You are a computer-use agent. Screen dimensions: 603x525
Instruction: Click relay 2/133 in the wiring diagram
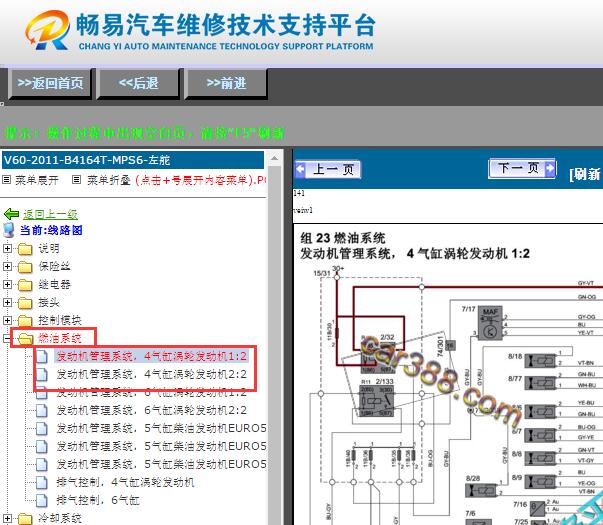point(376,401)
